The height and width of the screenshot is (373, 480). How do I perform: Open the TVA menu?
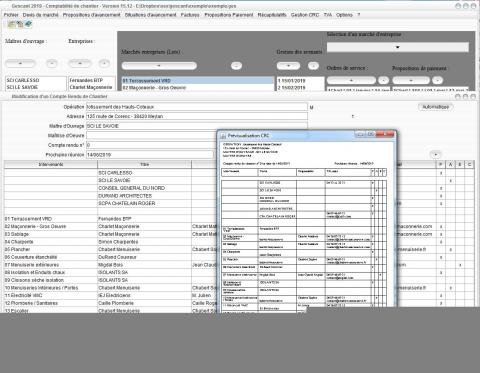[328, 15]
